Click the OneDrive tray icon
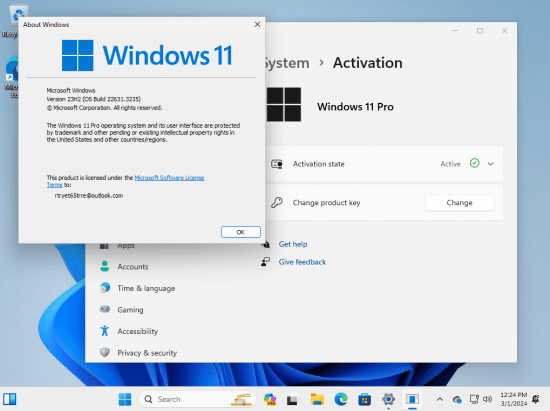 point(456,399)
